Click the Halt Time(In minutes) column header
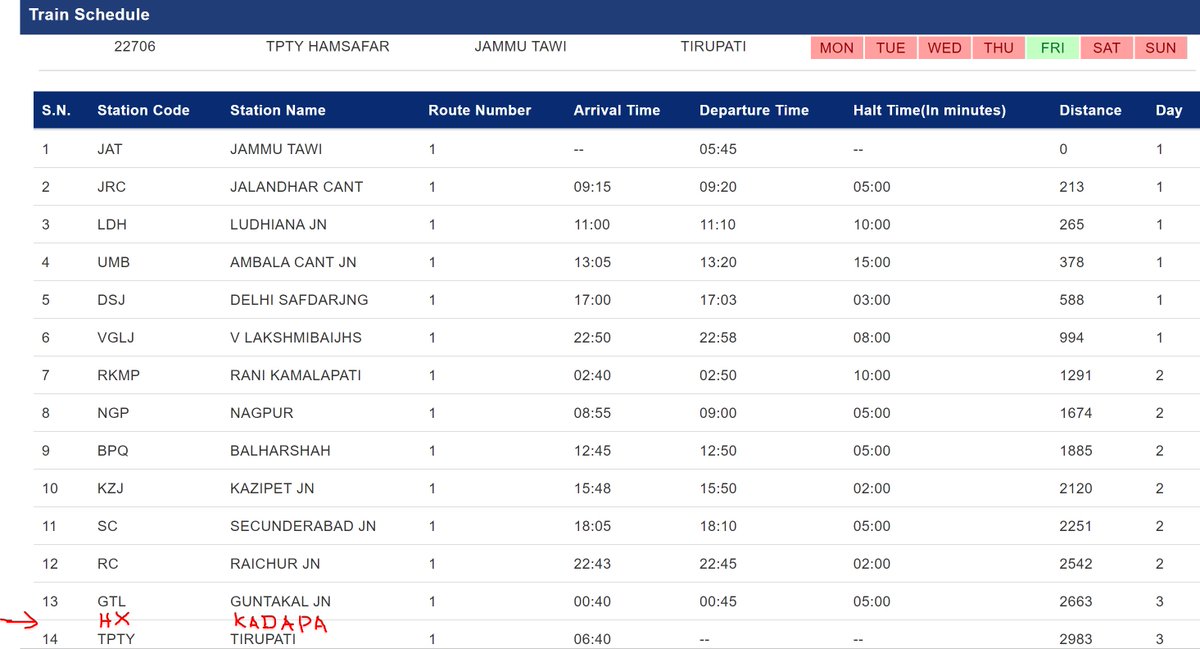This screenshot has width=1200, height=649. pos(930,110)
